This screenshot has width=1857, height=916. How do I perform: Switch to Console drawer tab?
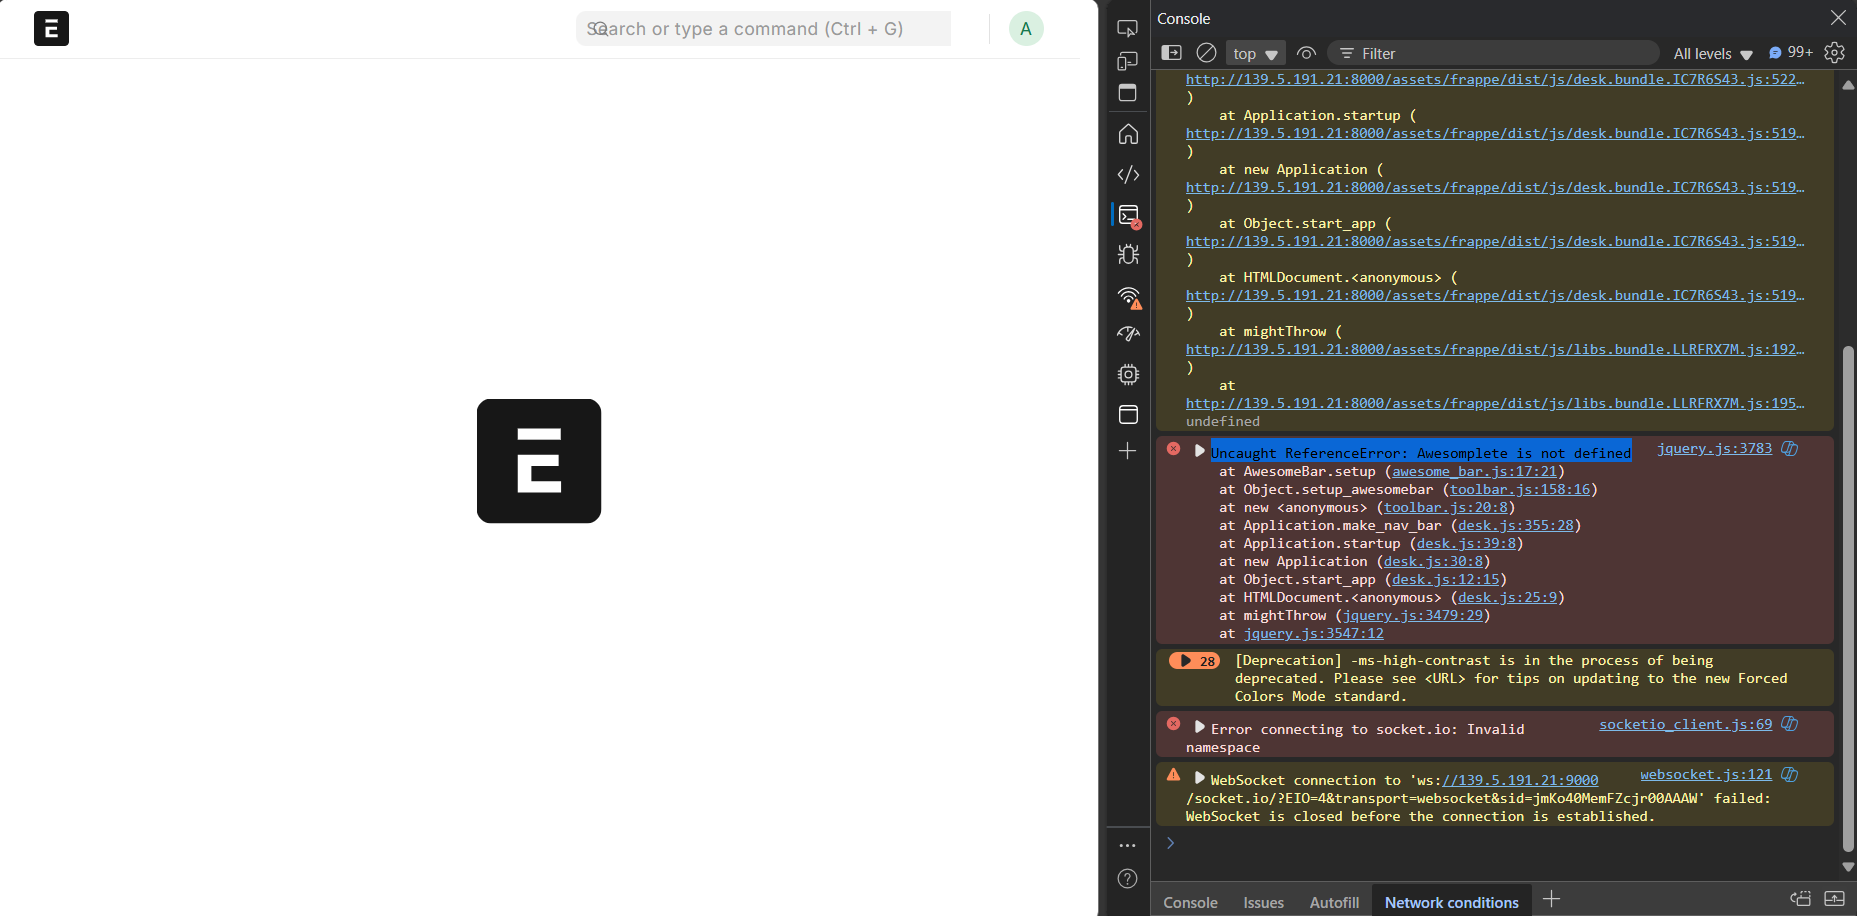1190,902
